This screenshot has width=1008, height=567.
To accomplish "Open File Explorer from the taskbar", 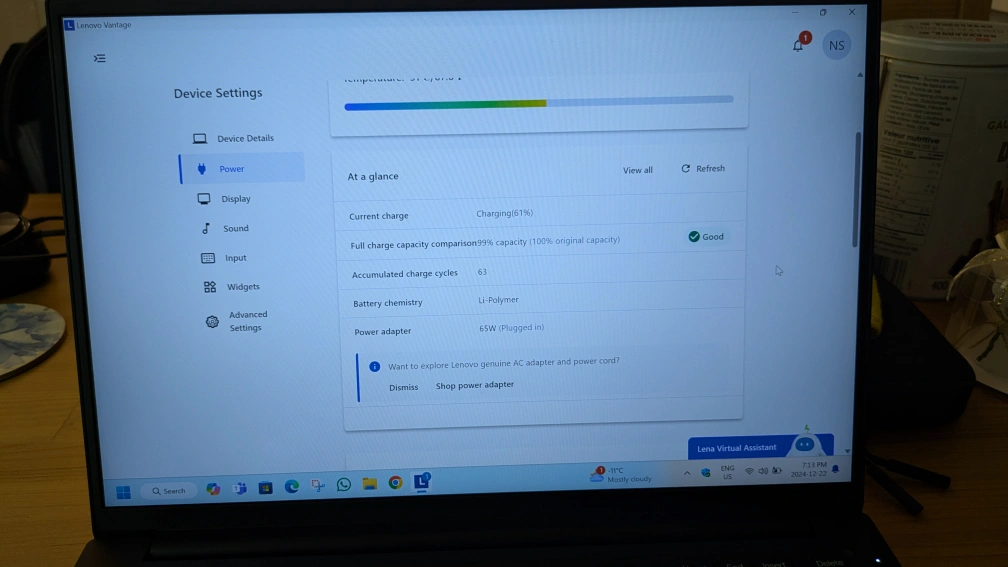I will 369,484.
